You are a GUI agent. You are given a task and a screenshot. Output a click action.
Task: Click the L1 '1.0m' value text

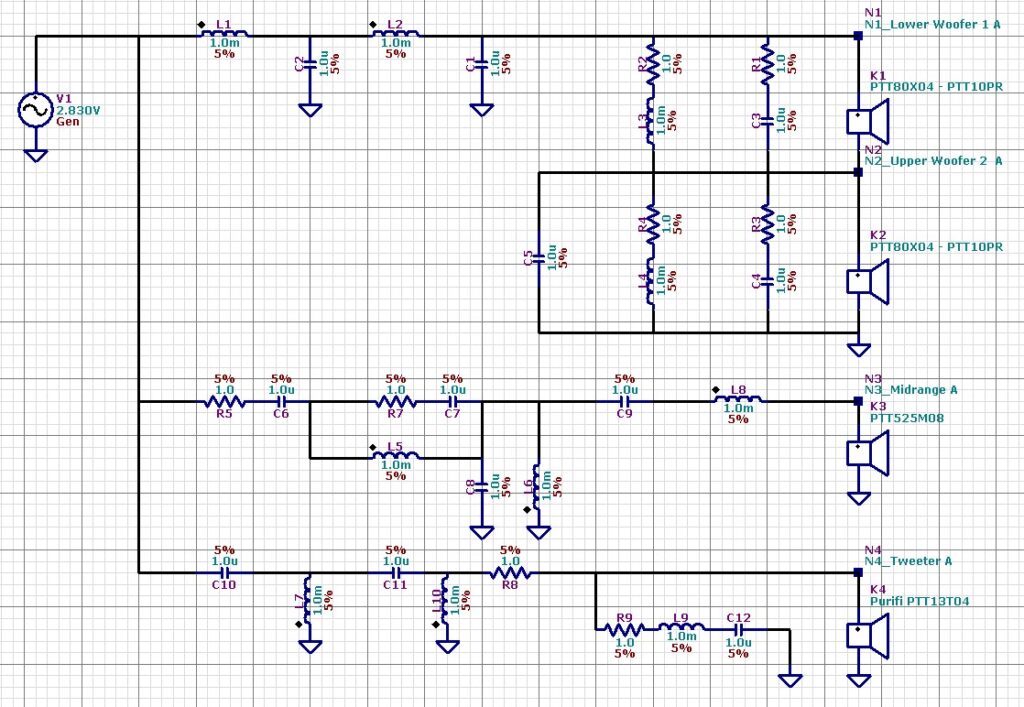[224, 43]
